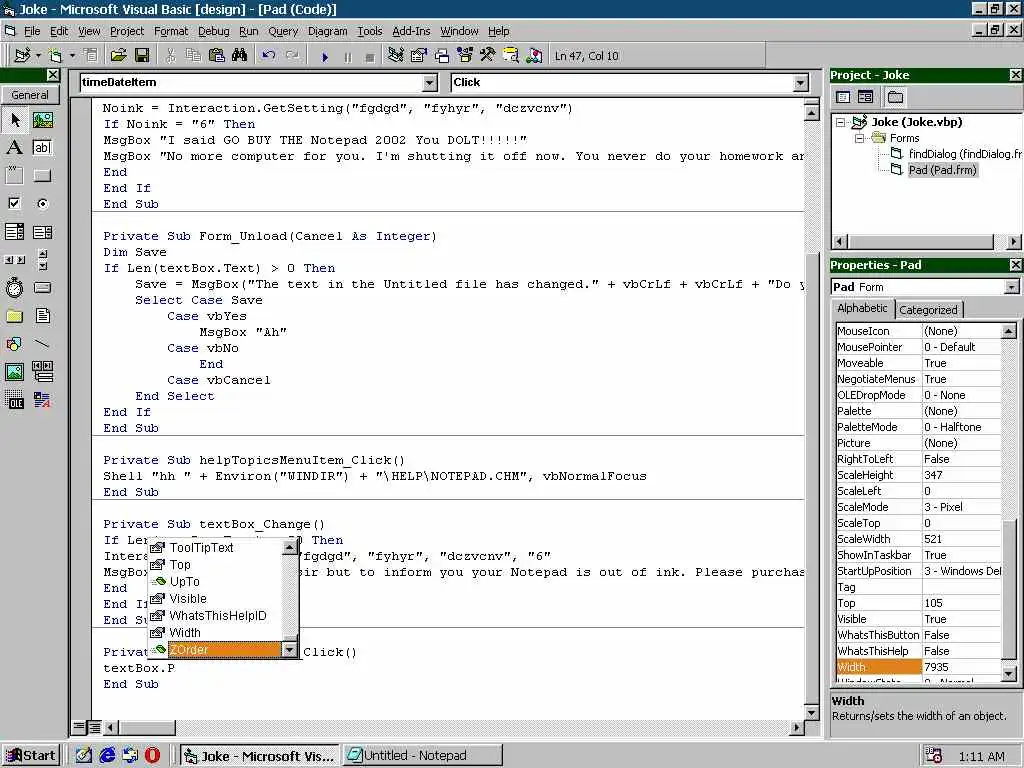Select the CheckBox control tool

coord(14,204)
